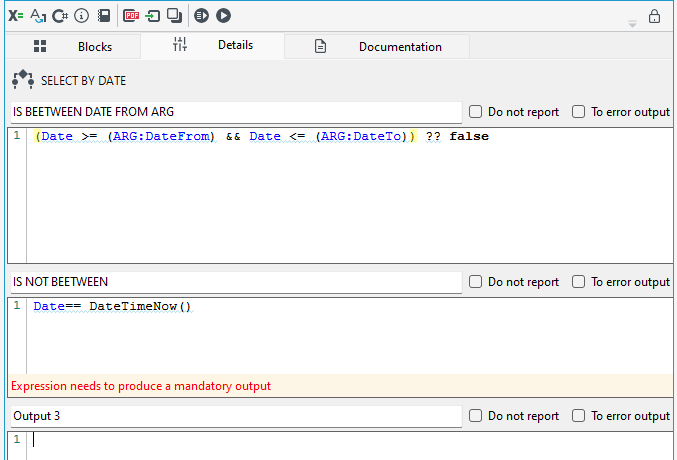
Task: Click the mandatory output error message
Action: [141, 386]
